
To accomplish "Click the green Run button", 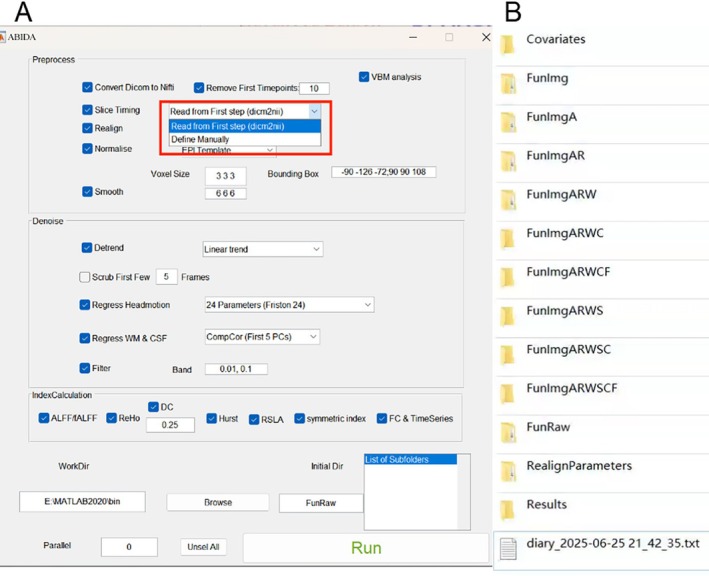I will pos(366,548).
